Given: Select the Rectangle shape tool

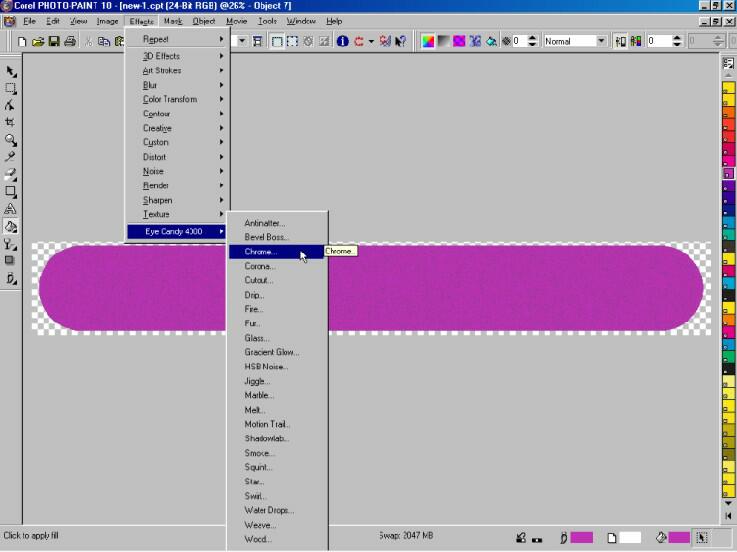Looking at the screenshot, I should pos(11,191).
